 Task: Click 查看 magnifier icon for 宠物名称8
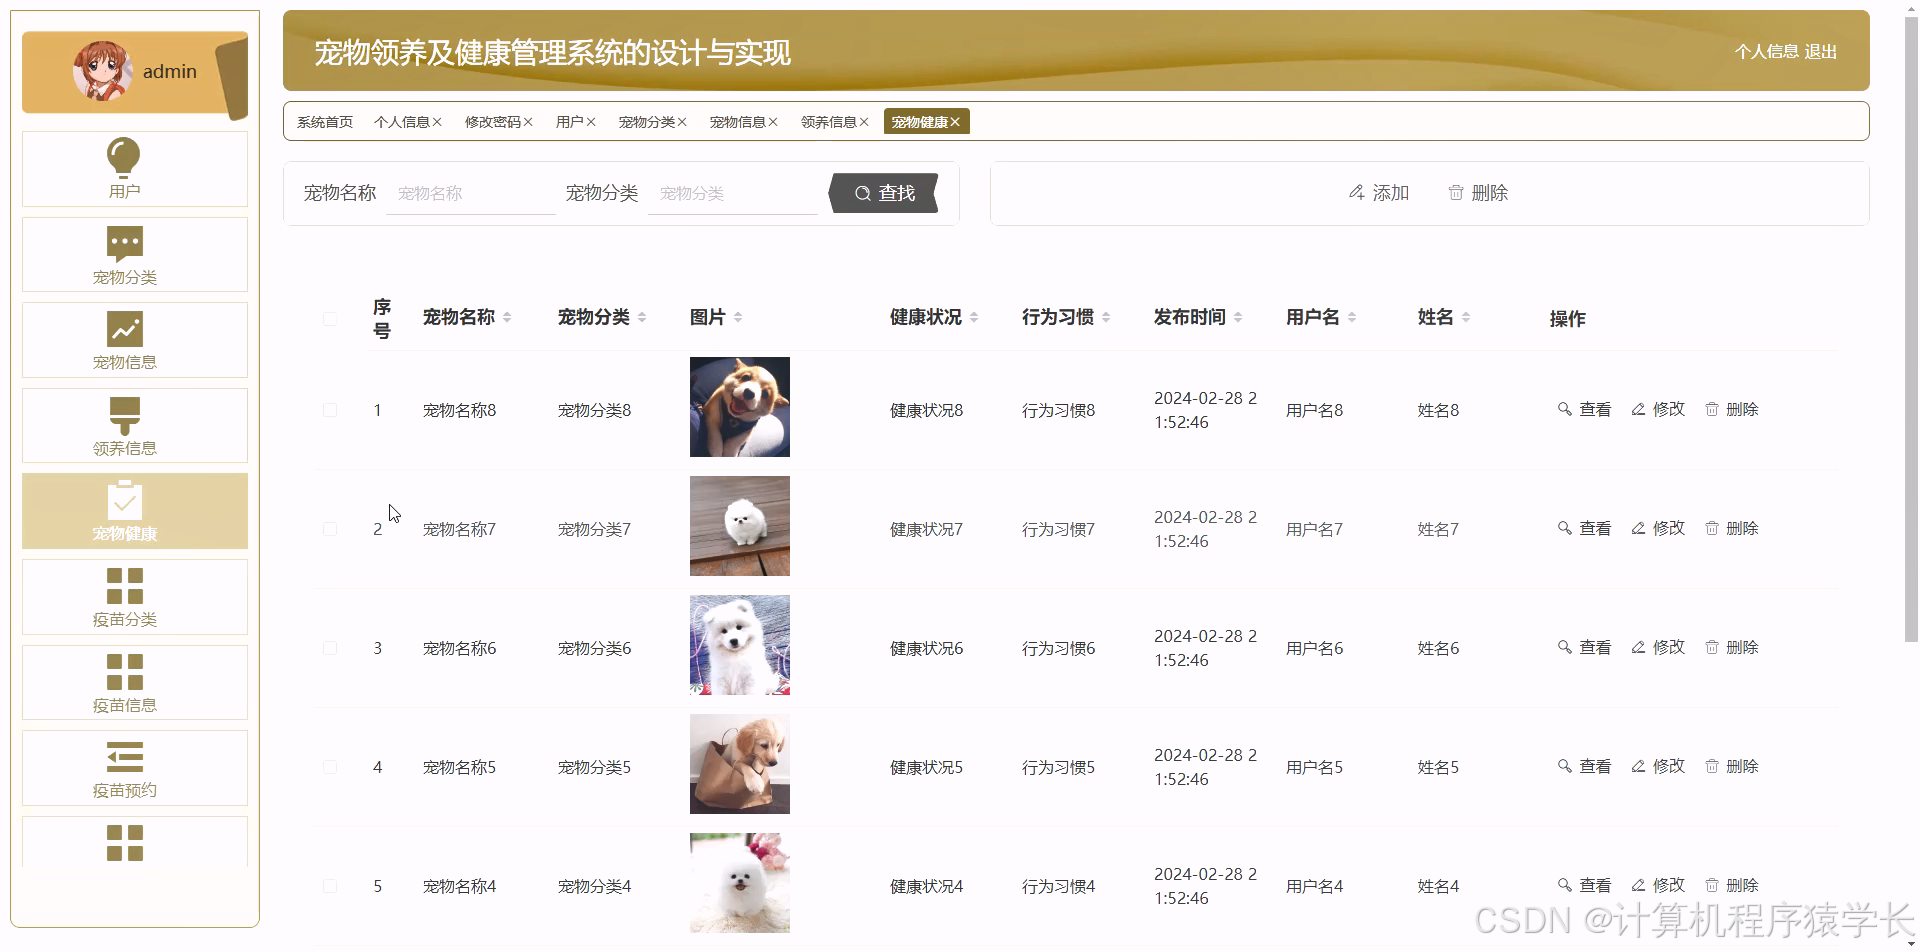tap(1565, 409)
